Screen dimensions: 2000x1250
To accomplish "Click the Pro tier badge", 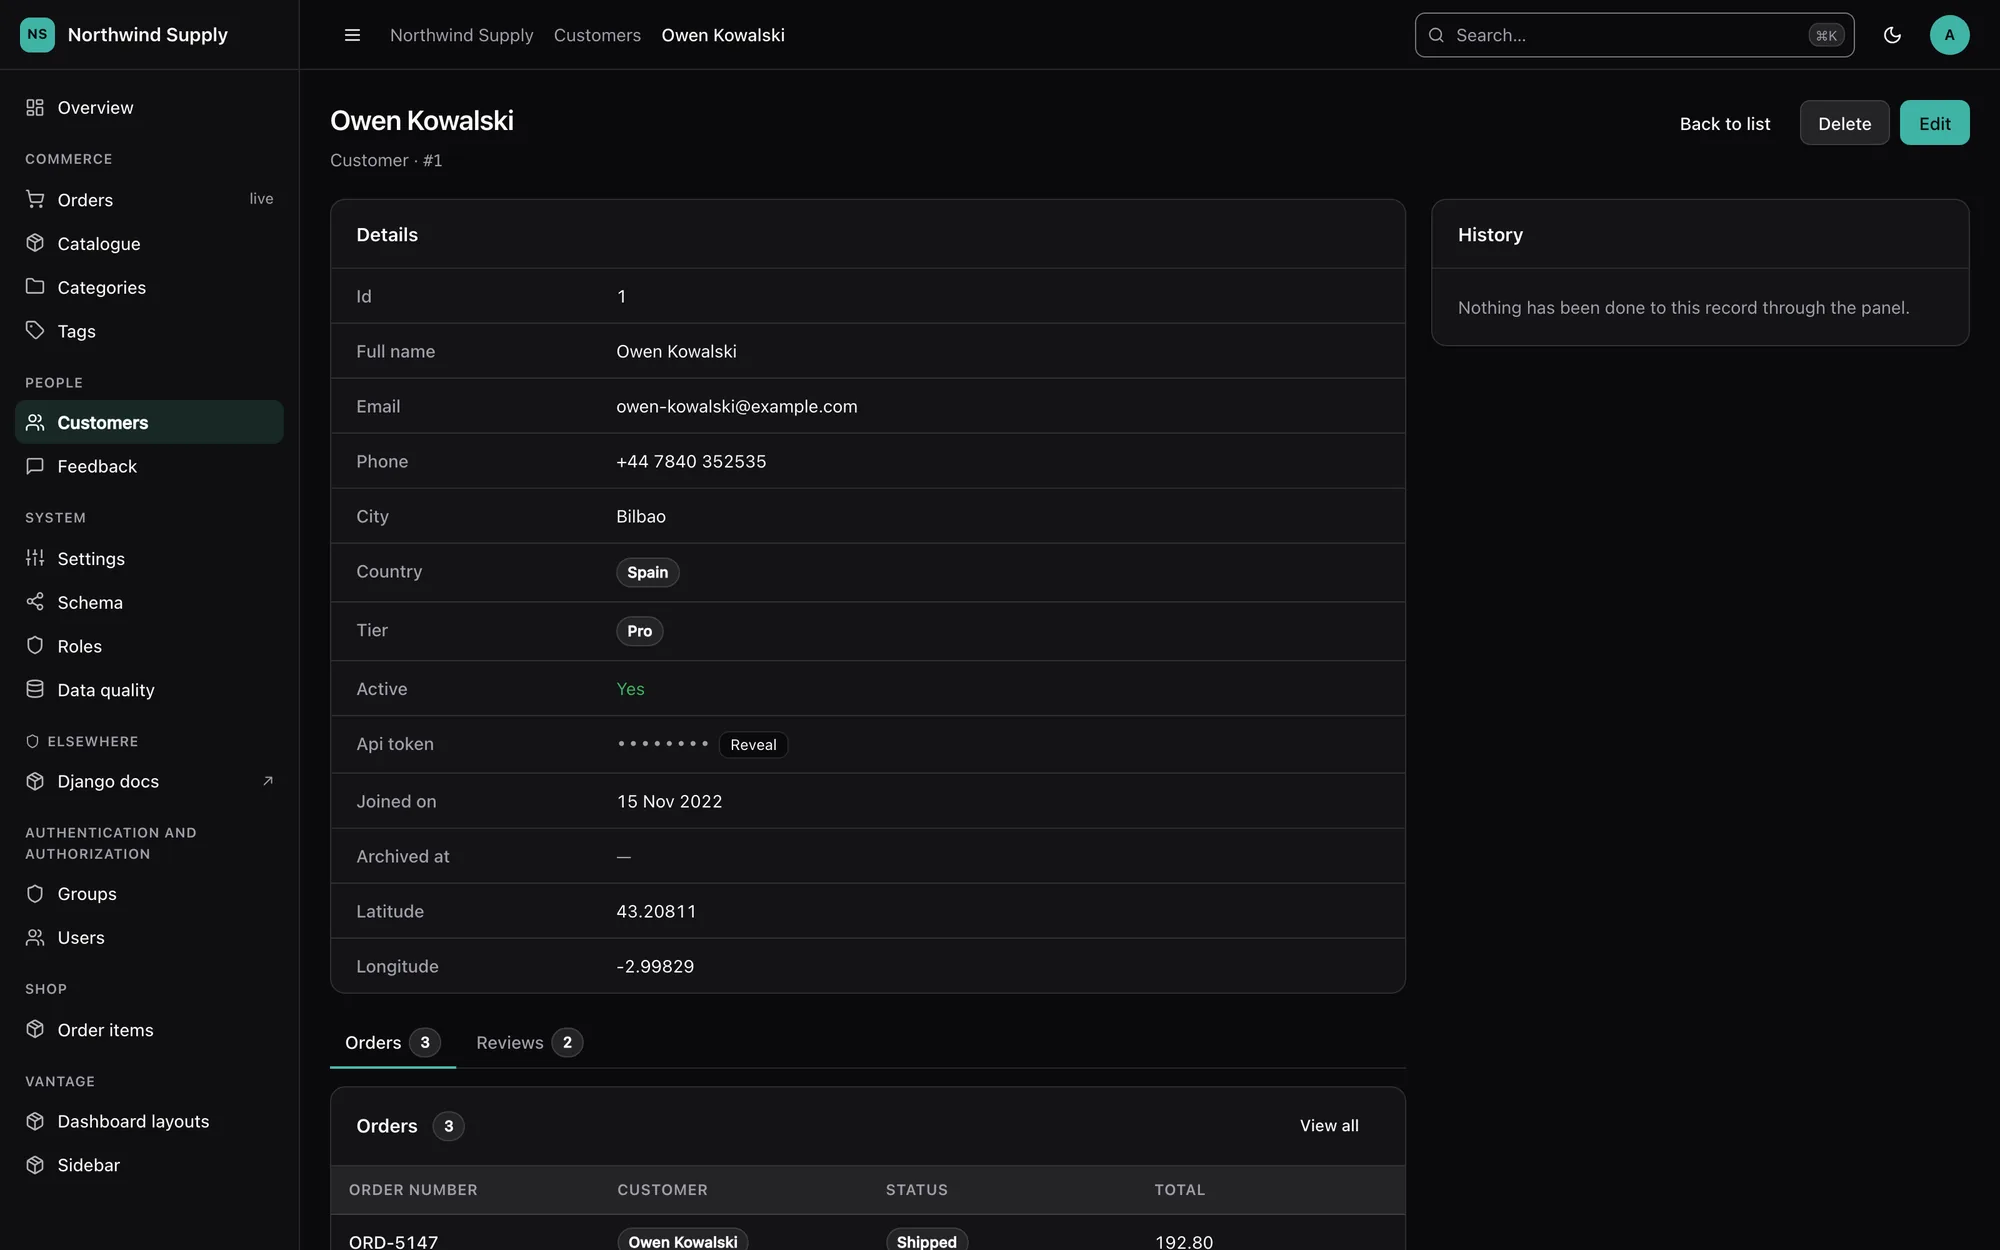I will [639, 631].
